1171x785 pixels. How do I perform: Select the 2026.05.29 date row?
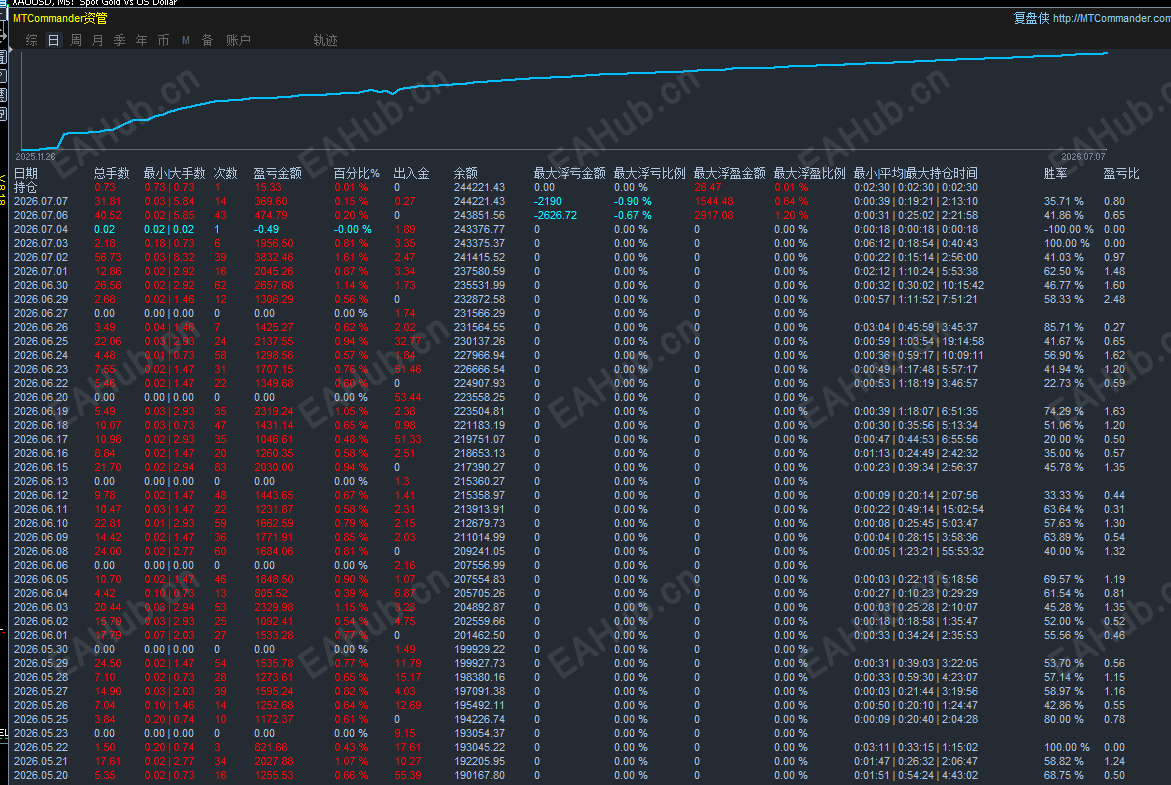(577, 663)
